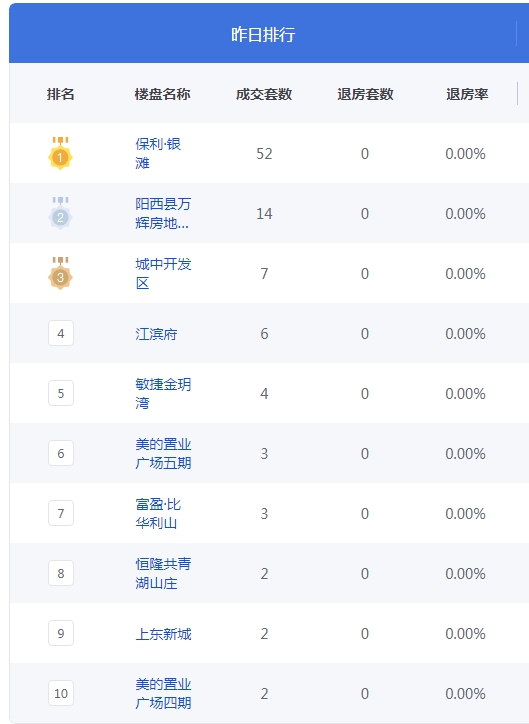
Task: Open the 上东新城 property link
Action: pyautogui.click(x=163, y=634)
